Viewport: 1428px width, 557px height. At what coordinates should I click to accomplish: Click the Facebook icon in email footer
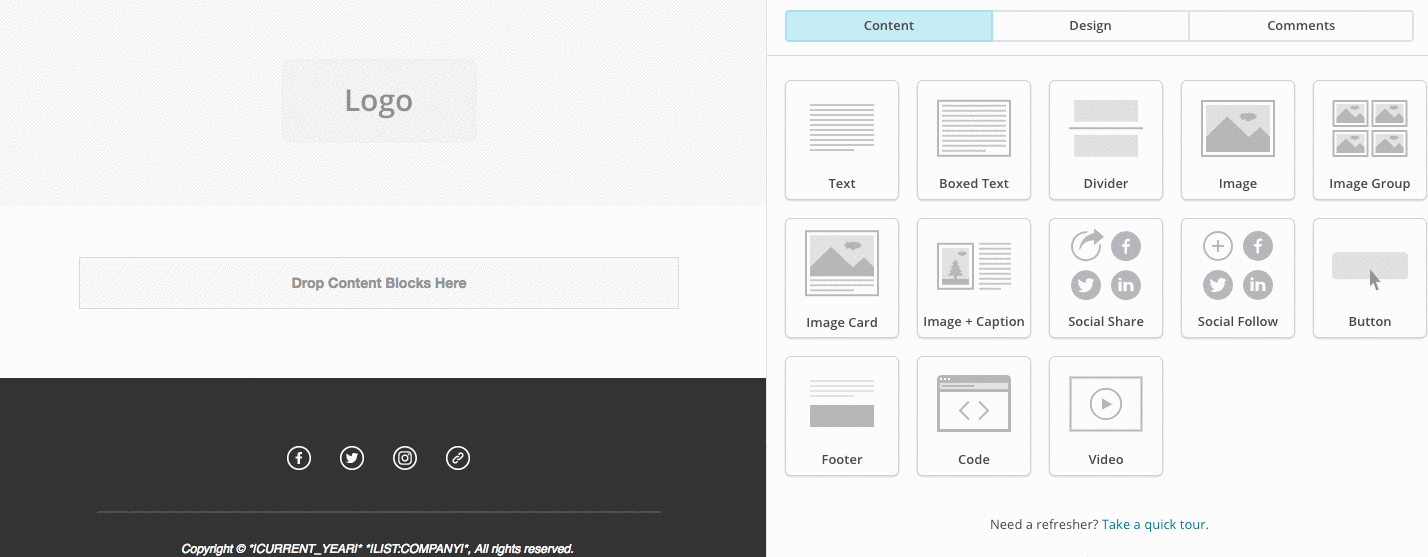coord(299,458)
